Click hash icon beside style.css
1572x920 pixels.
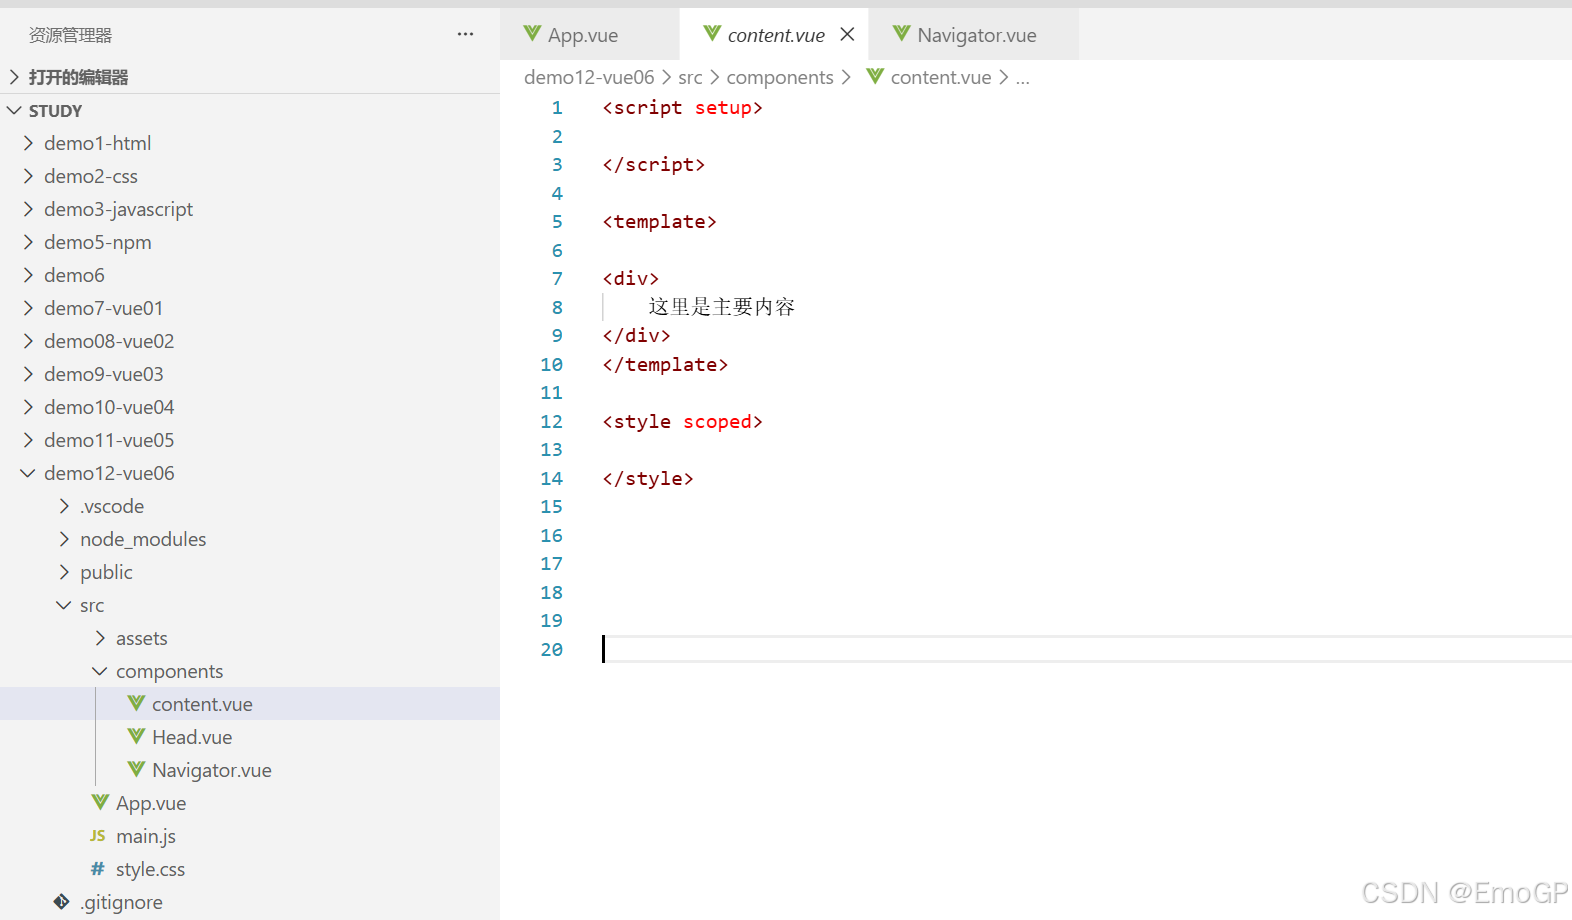(97, 869)
